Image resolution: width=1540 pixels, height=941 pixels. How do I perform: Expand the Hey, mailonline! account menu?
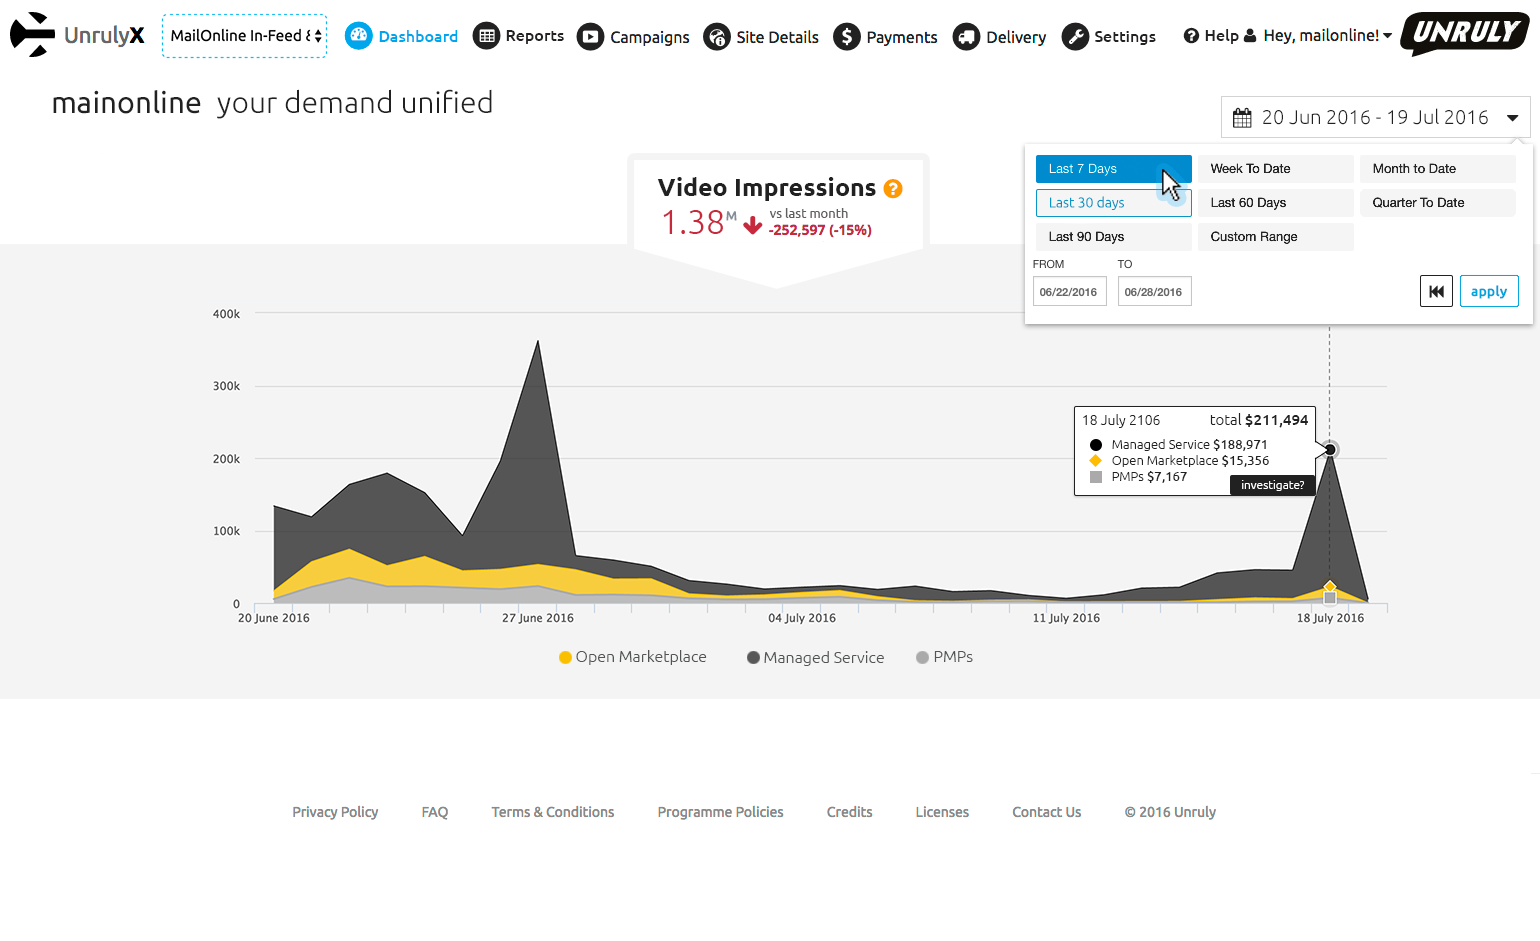1327,36
